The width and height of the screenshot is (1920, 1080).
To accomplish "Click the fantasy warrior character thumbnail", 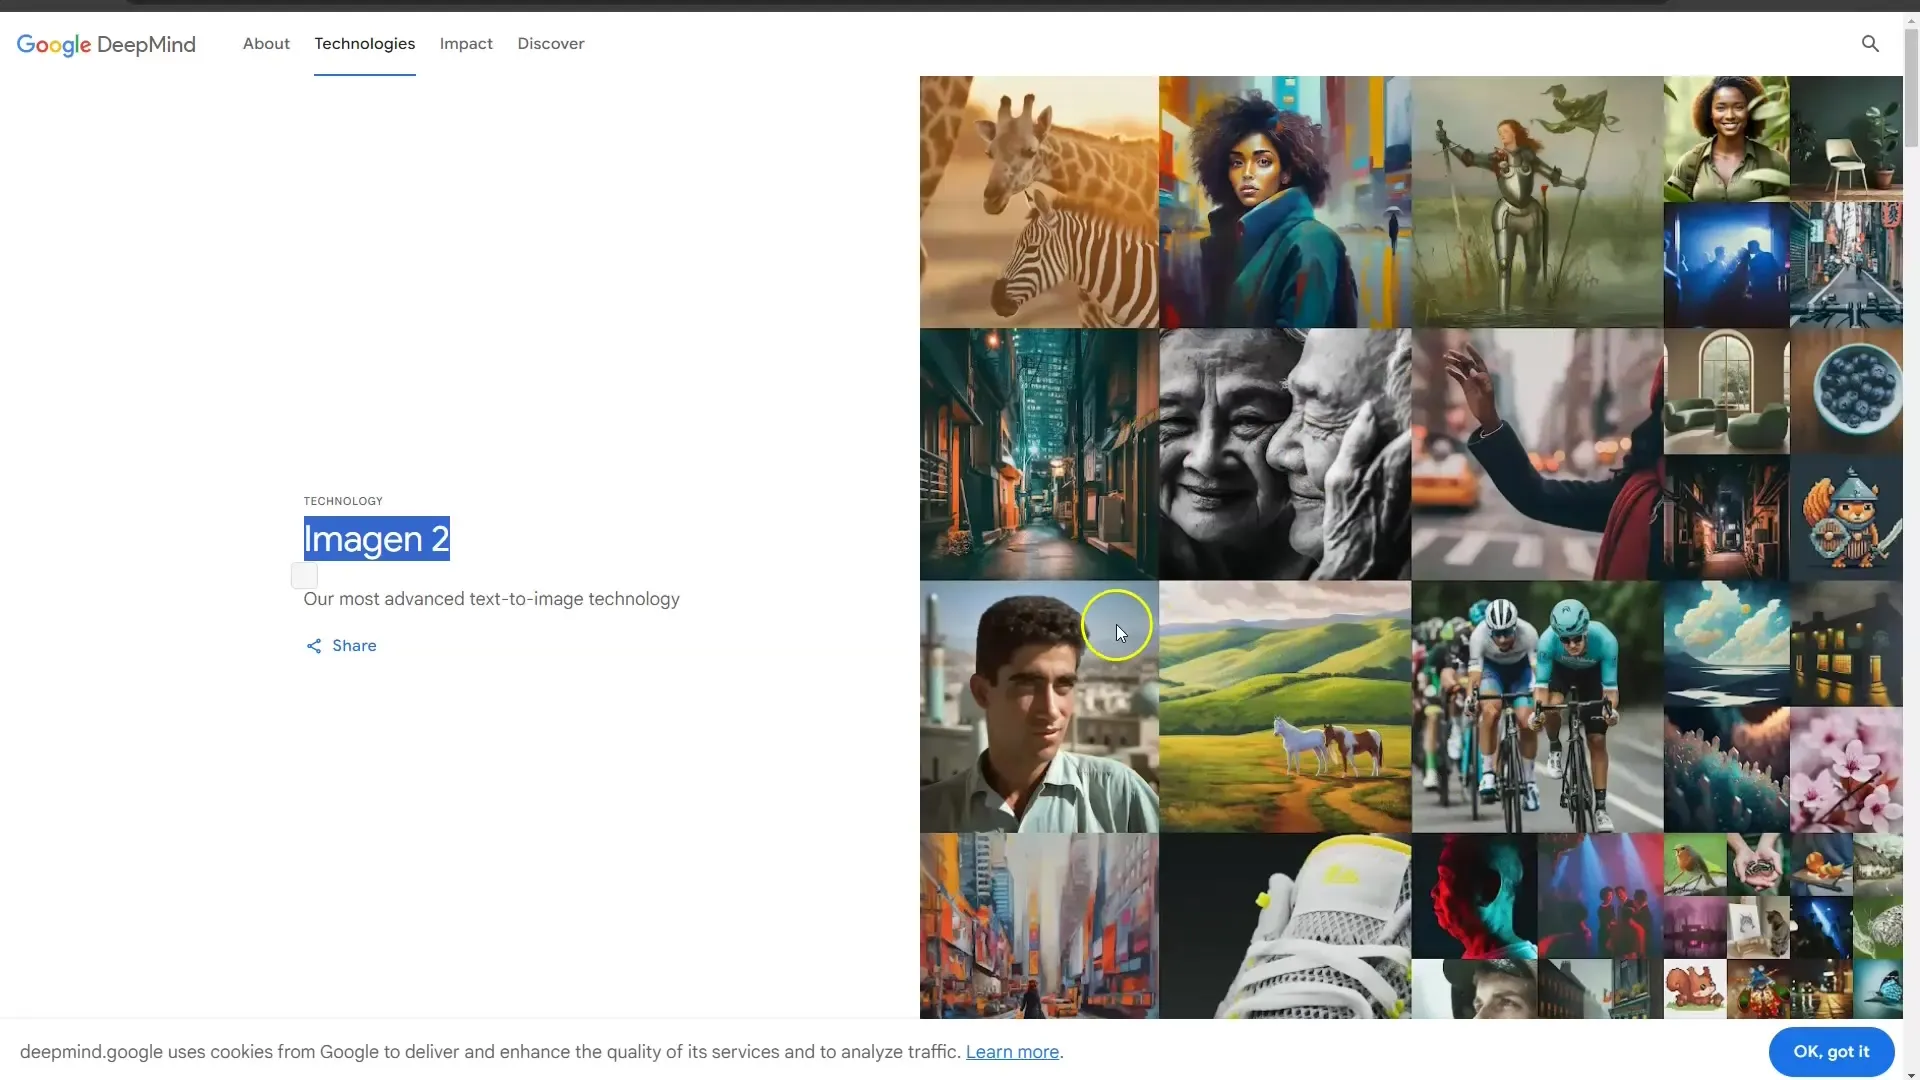I will coord(1536,200).
